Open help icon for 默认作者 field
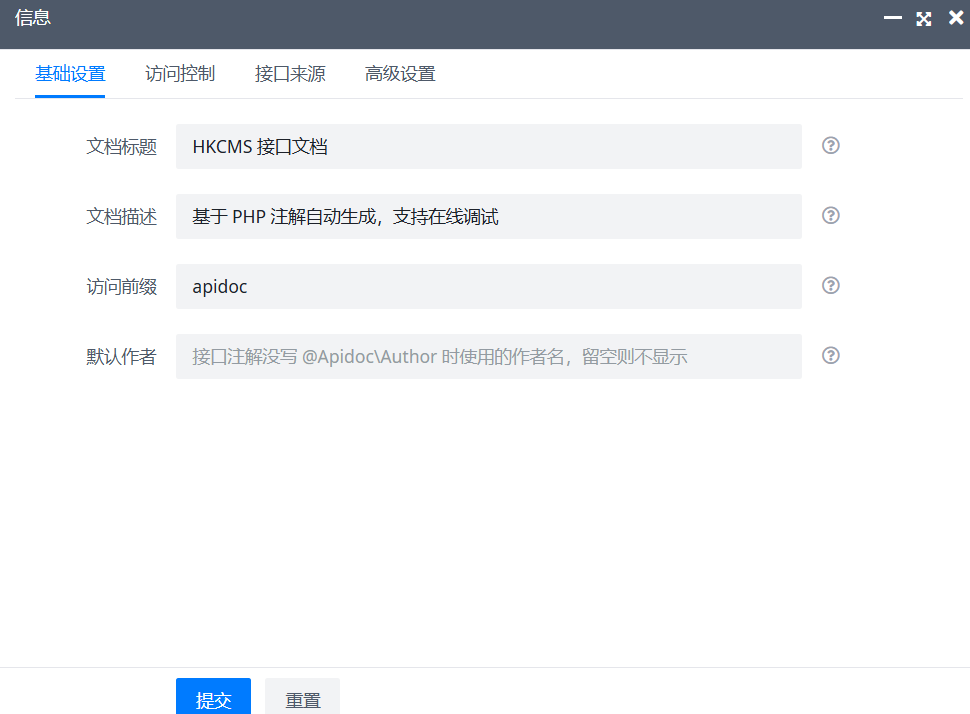The width and height of the screenshot is (970, 714). click(x=830, y=355)
